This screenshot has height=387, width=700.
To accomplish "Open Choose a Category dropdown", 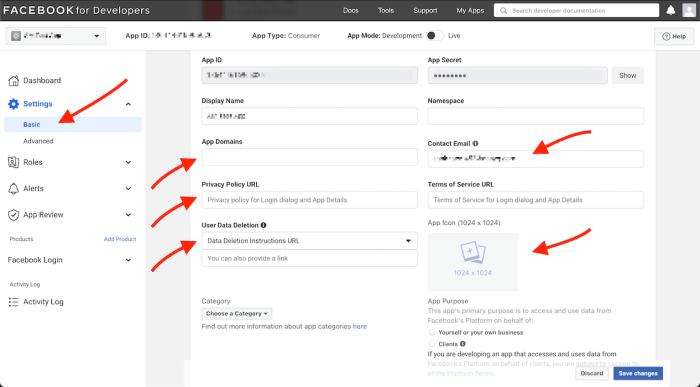I will coord(237,313).
